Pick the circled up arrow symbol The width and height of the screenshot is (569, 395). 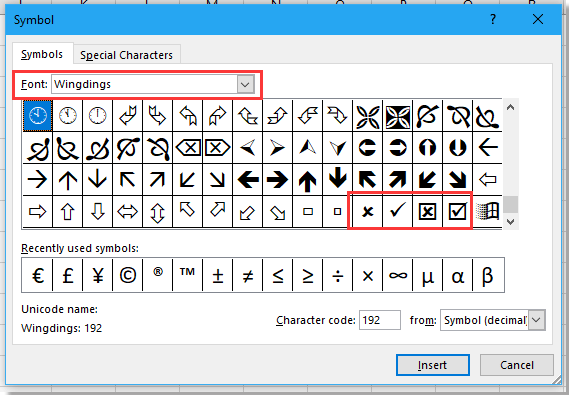tap(427, 148)
